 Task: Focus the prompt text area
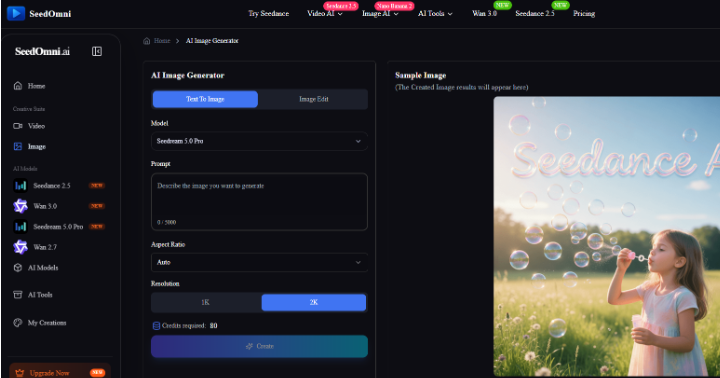[x=259, y=202]
